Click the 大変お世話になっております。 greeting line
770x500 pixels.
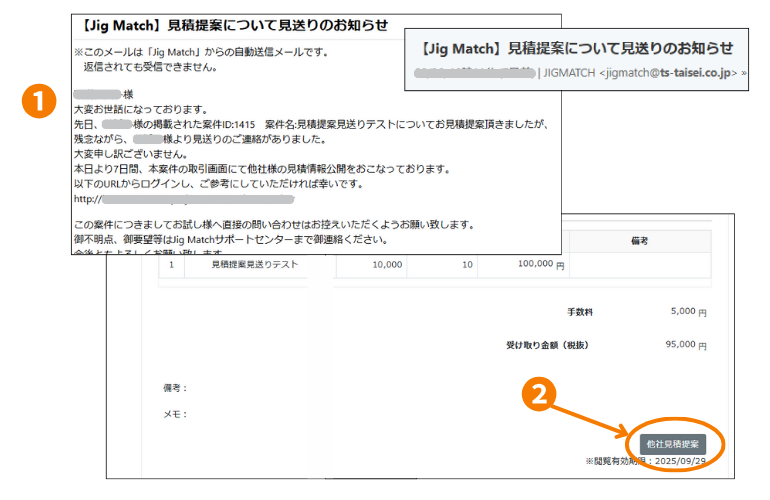[141, 110]
